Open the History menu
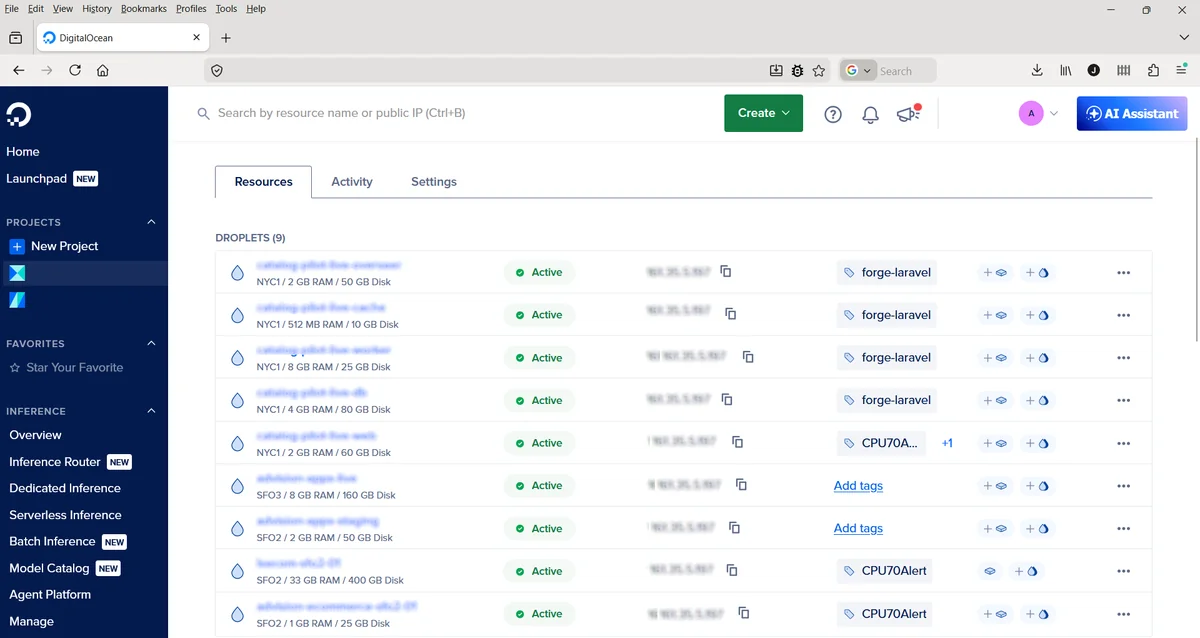The image size is (1200, 638). pyautogui.click(x=97, y=8)
